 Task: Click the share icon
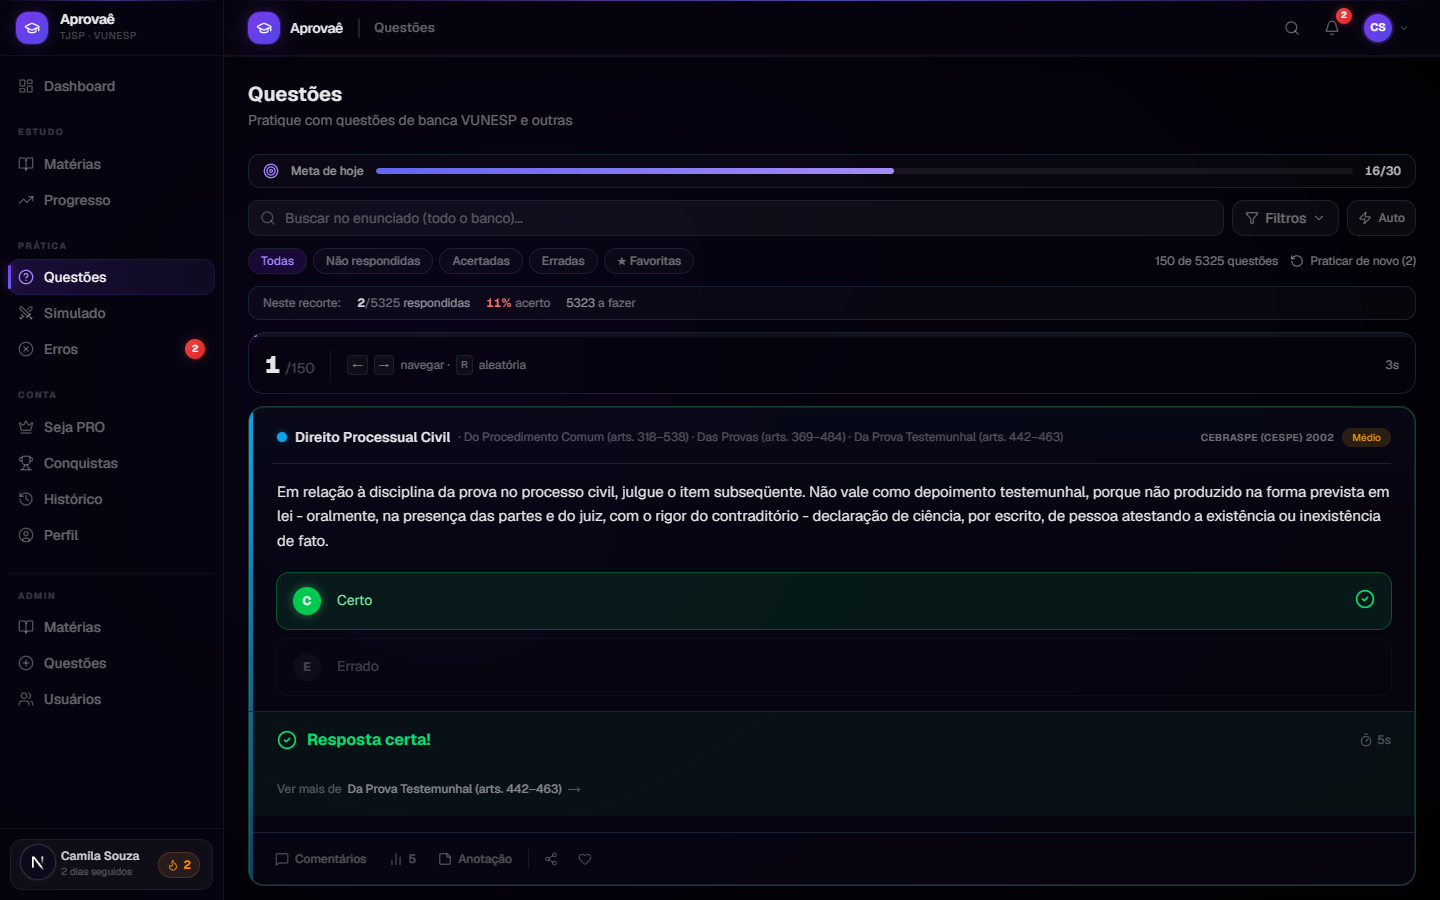pos(551,859)
